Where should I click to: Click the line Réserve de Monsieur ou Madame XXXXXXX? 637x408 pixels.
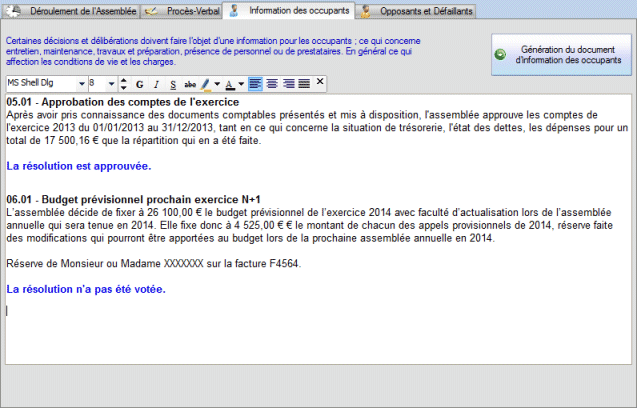coord(154,264)
